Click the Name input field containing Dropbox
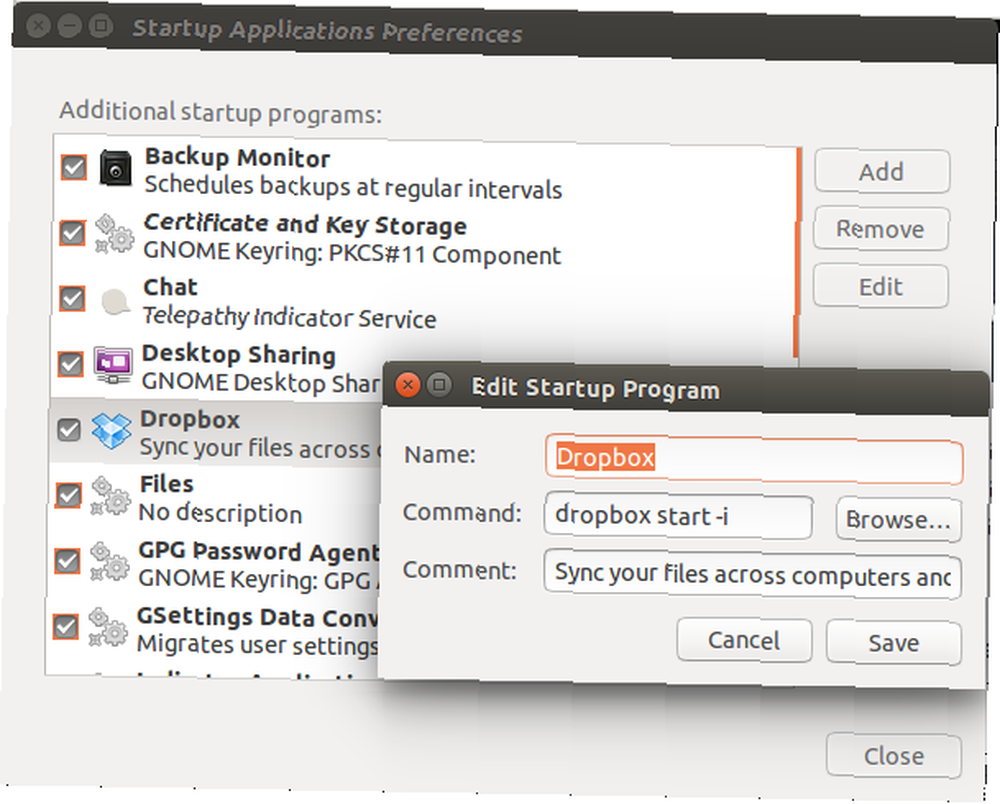1000x804 pixels. pos(754,459)
